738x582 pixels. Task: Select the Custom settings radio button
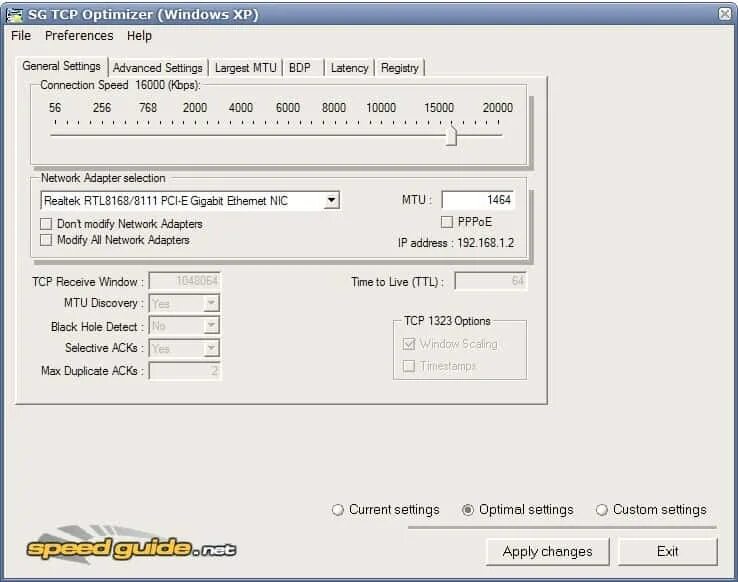602,510
